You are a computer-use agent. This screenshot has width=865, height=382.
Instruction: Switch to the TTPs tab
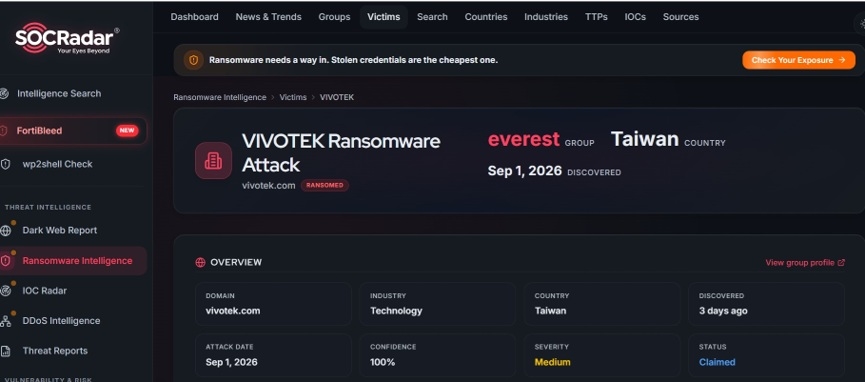[596, 17]
